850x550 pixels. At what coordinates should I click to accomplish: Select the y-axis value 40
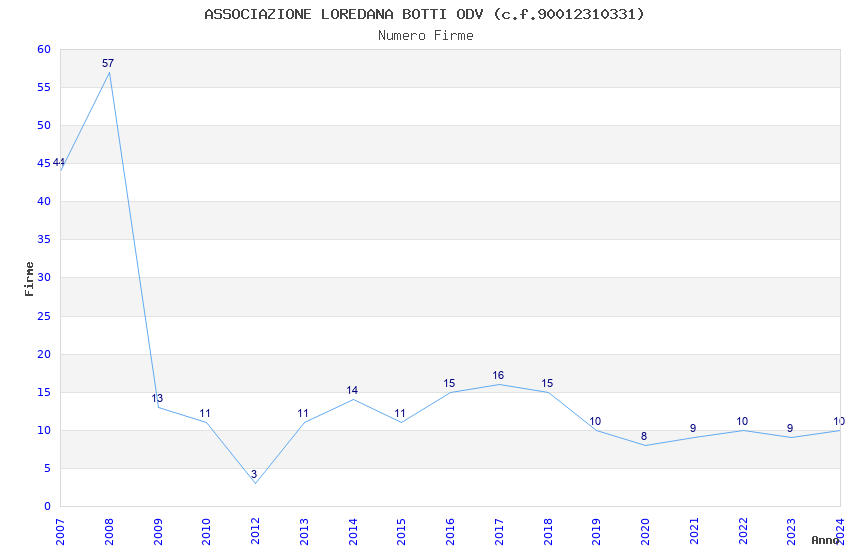[44, 201]
